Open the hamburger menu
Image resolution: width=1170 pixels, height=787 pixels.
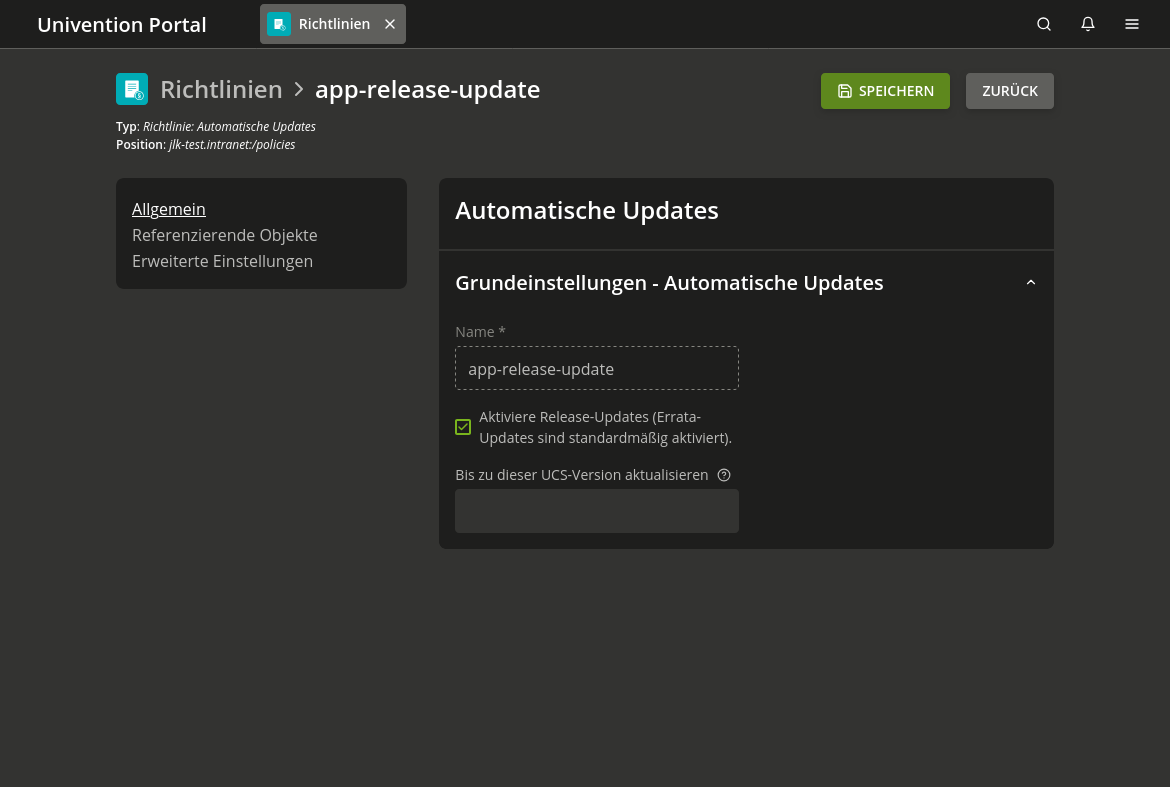point(1132,24)
